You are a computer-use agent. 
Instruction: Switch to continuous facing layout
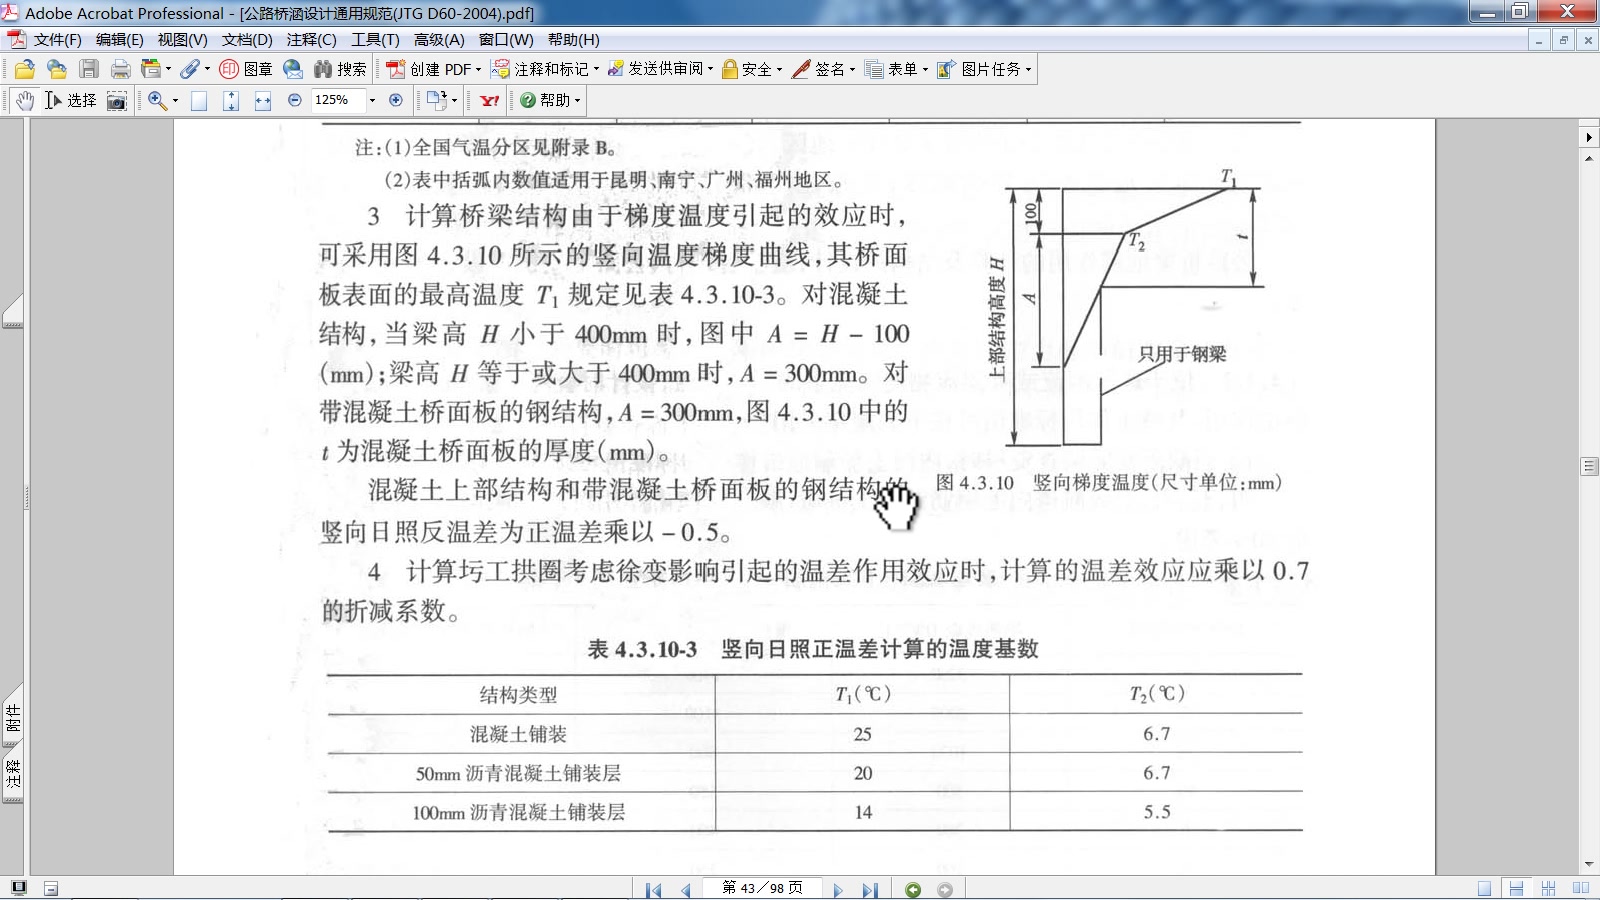click(1548, 888)
